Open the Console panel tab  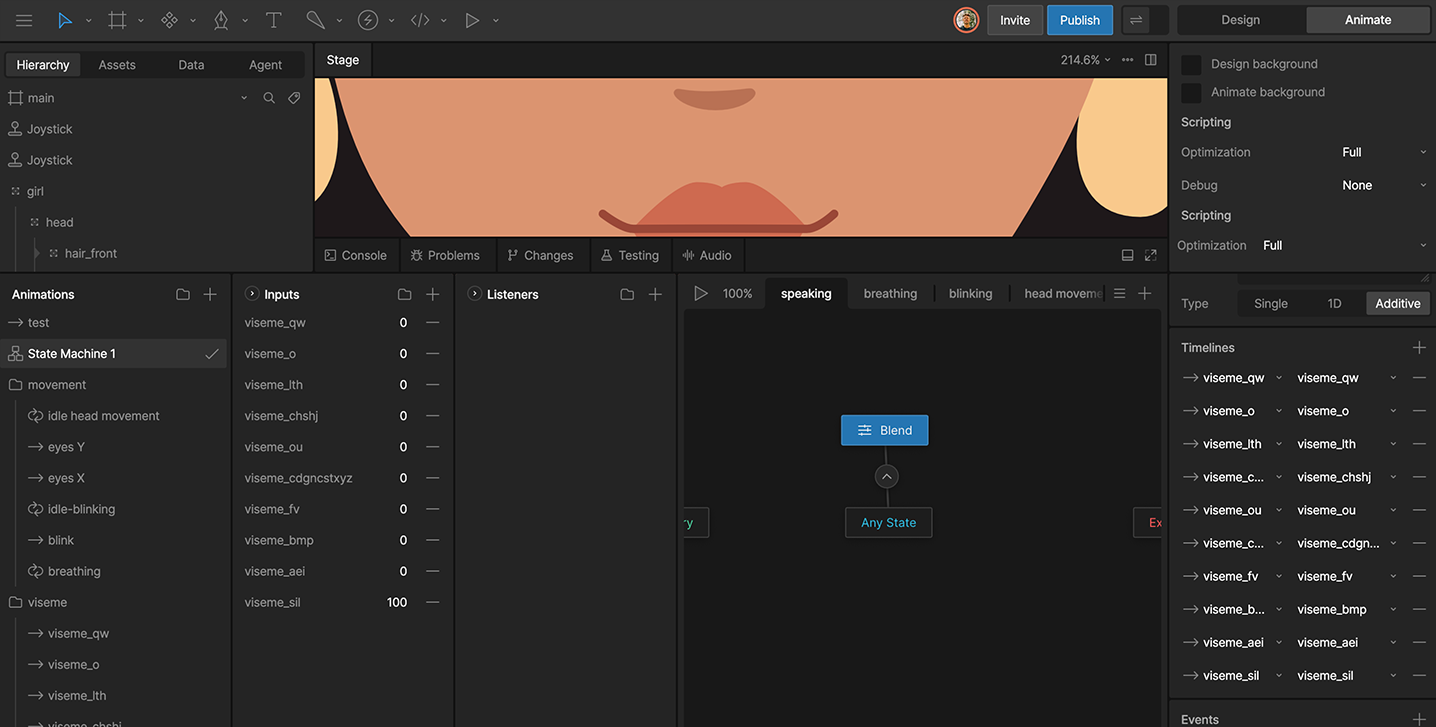click(x=355, y=255)
